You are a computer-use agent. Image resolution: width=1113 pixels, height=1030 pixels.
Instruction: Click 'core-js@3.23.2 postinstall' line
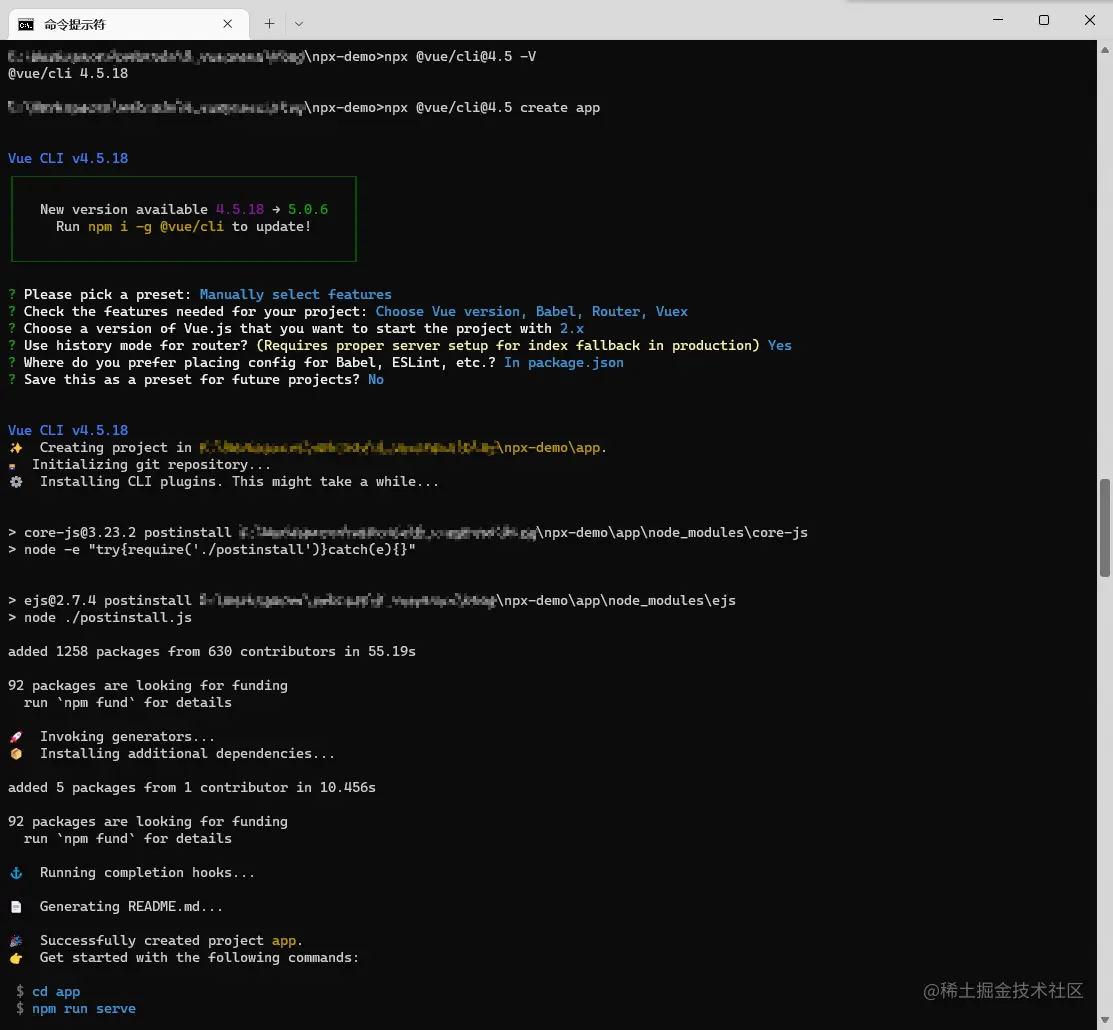click(x=407, y=532)
